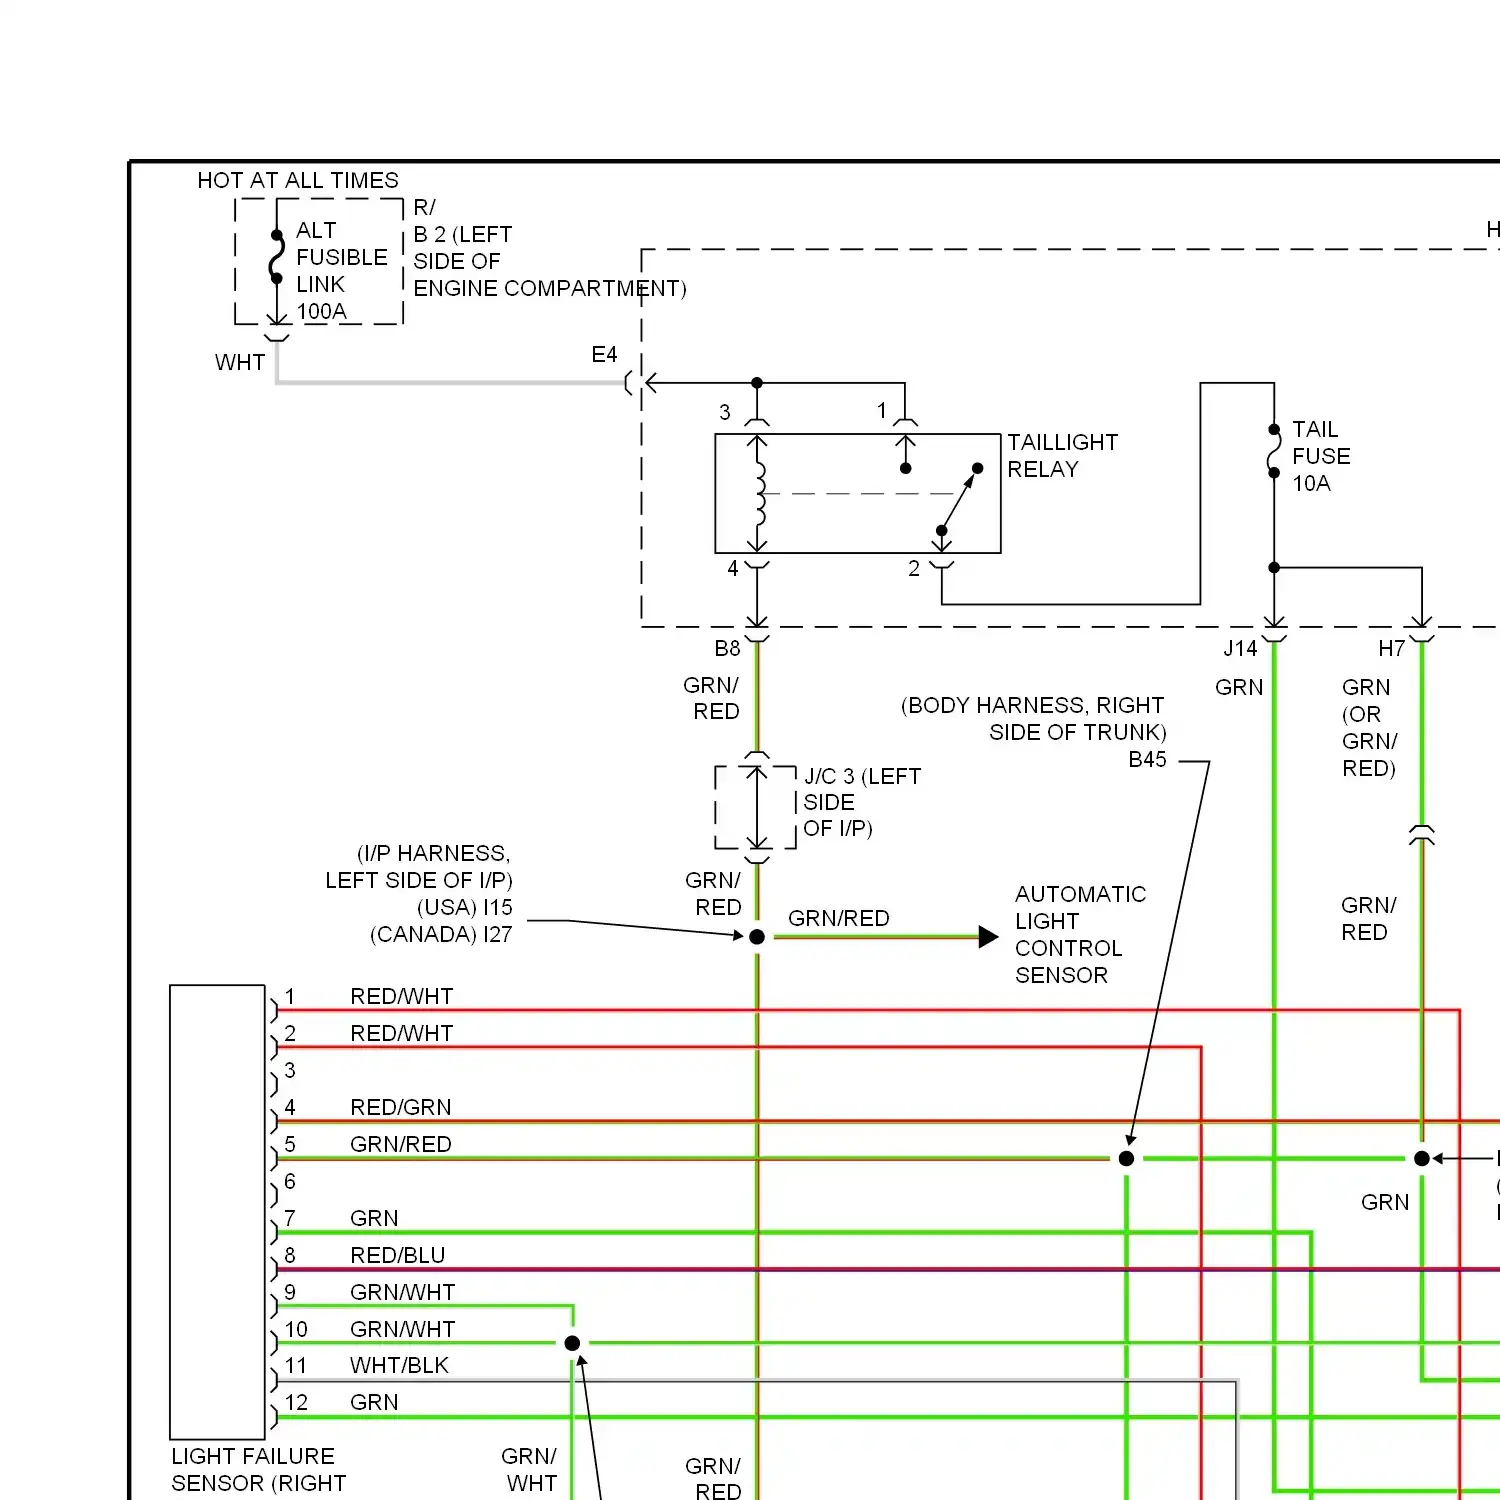The width and height of the screenshot is (1500, 1500).
Task: Click the taillight relay switch contact arm
Action: [x=958, y=500]
